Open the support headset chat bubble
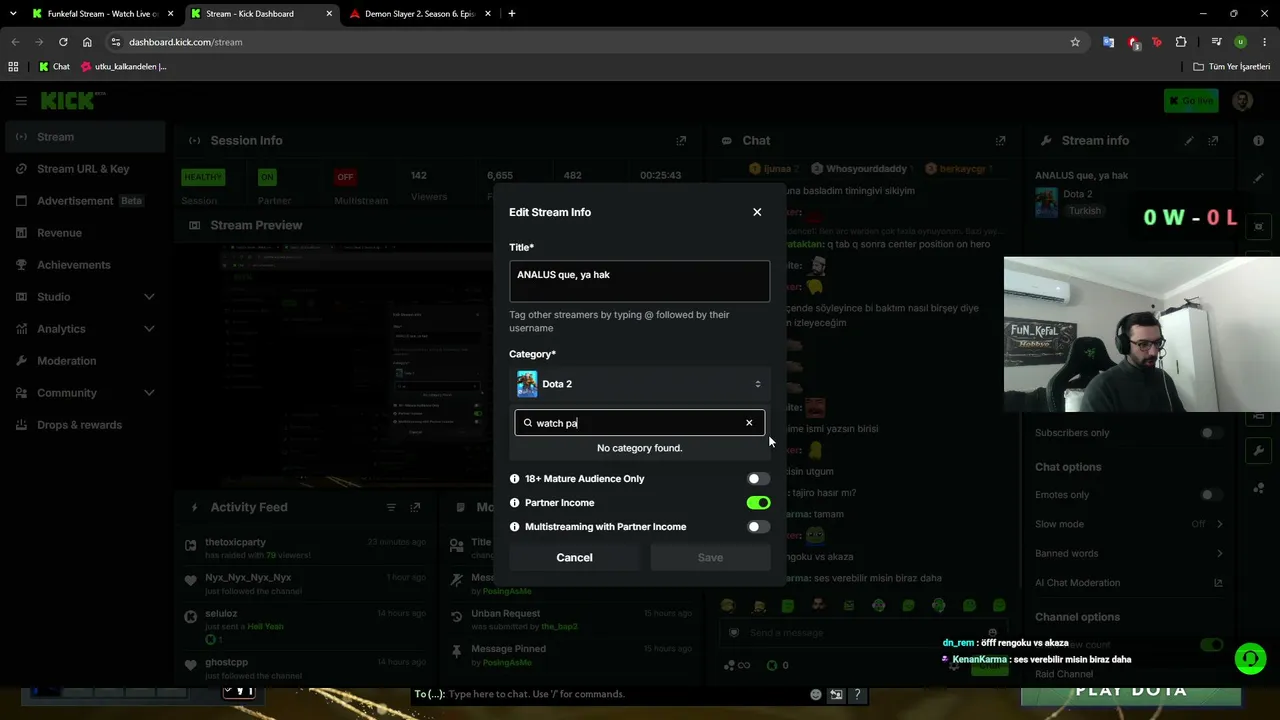 (1249, 658)
